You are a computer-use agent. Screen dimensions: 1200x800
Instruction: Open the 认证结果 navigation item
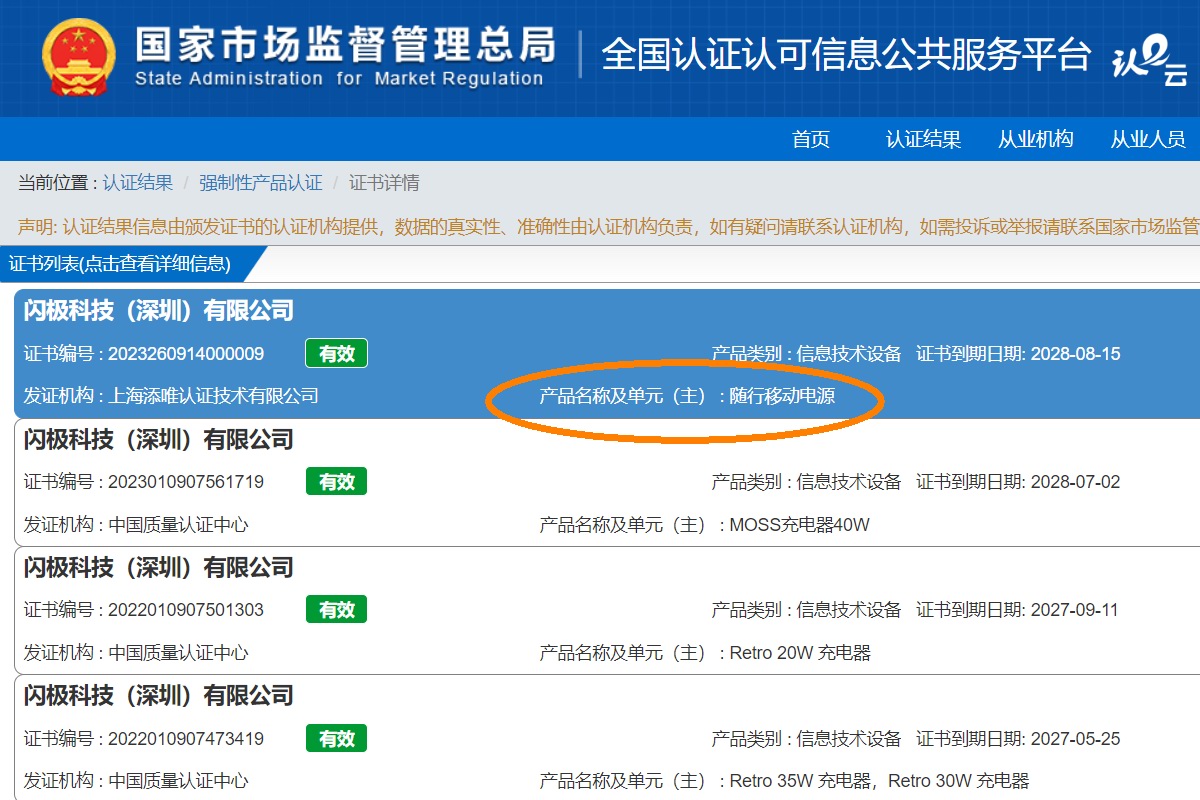pyautogui.click(x=923, y=139)
